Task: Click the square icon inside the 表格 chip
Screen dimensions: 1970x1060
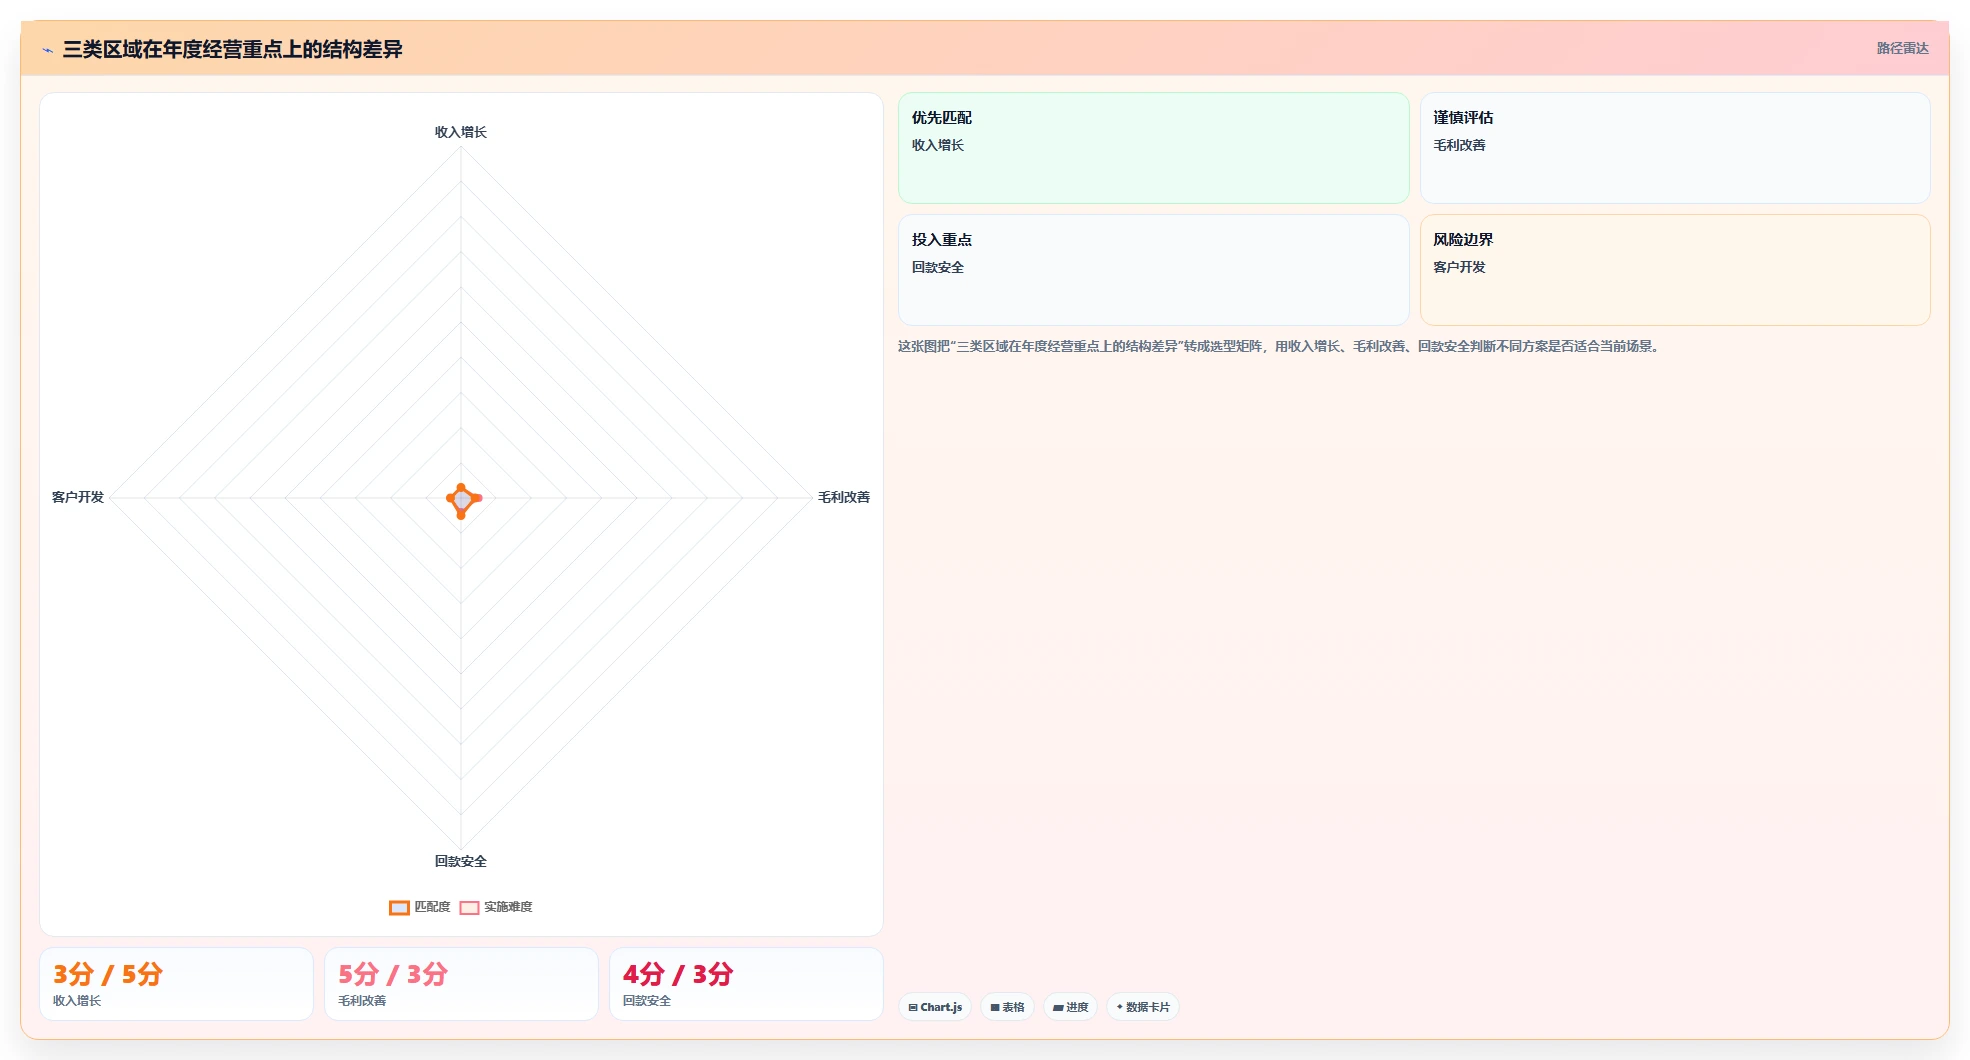Action: [995, 1008]
